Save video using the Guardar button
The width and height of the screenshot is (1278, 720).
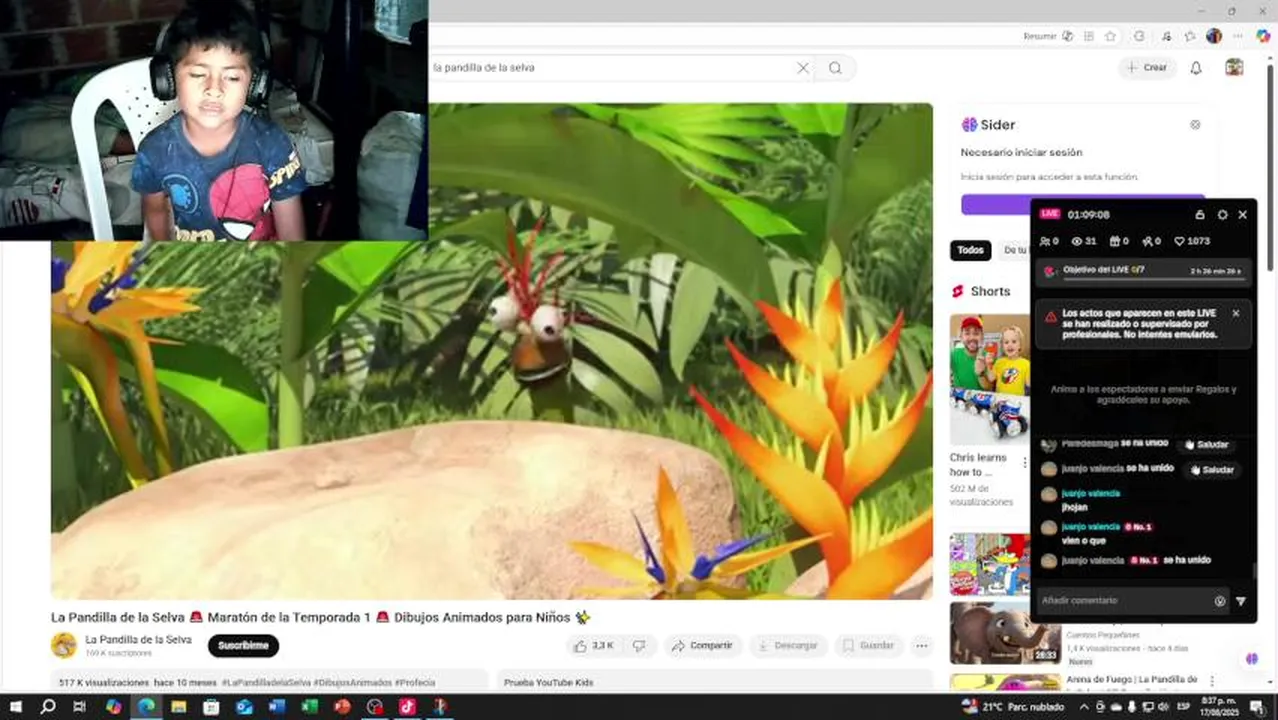(x=868, y=646)
